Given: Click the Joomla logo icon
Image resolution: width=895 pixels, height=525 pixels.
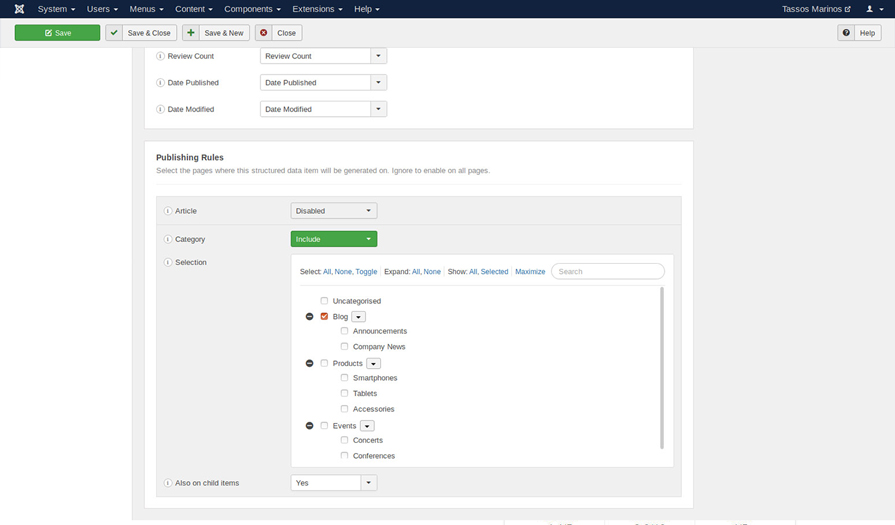Looking at the screenshot, I should pos(19,9).
